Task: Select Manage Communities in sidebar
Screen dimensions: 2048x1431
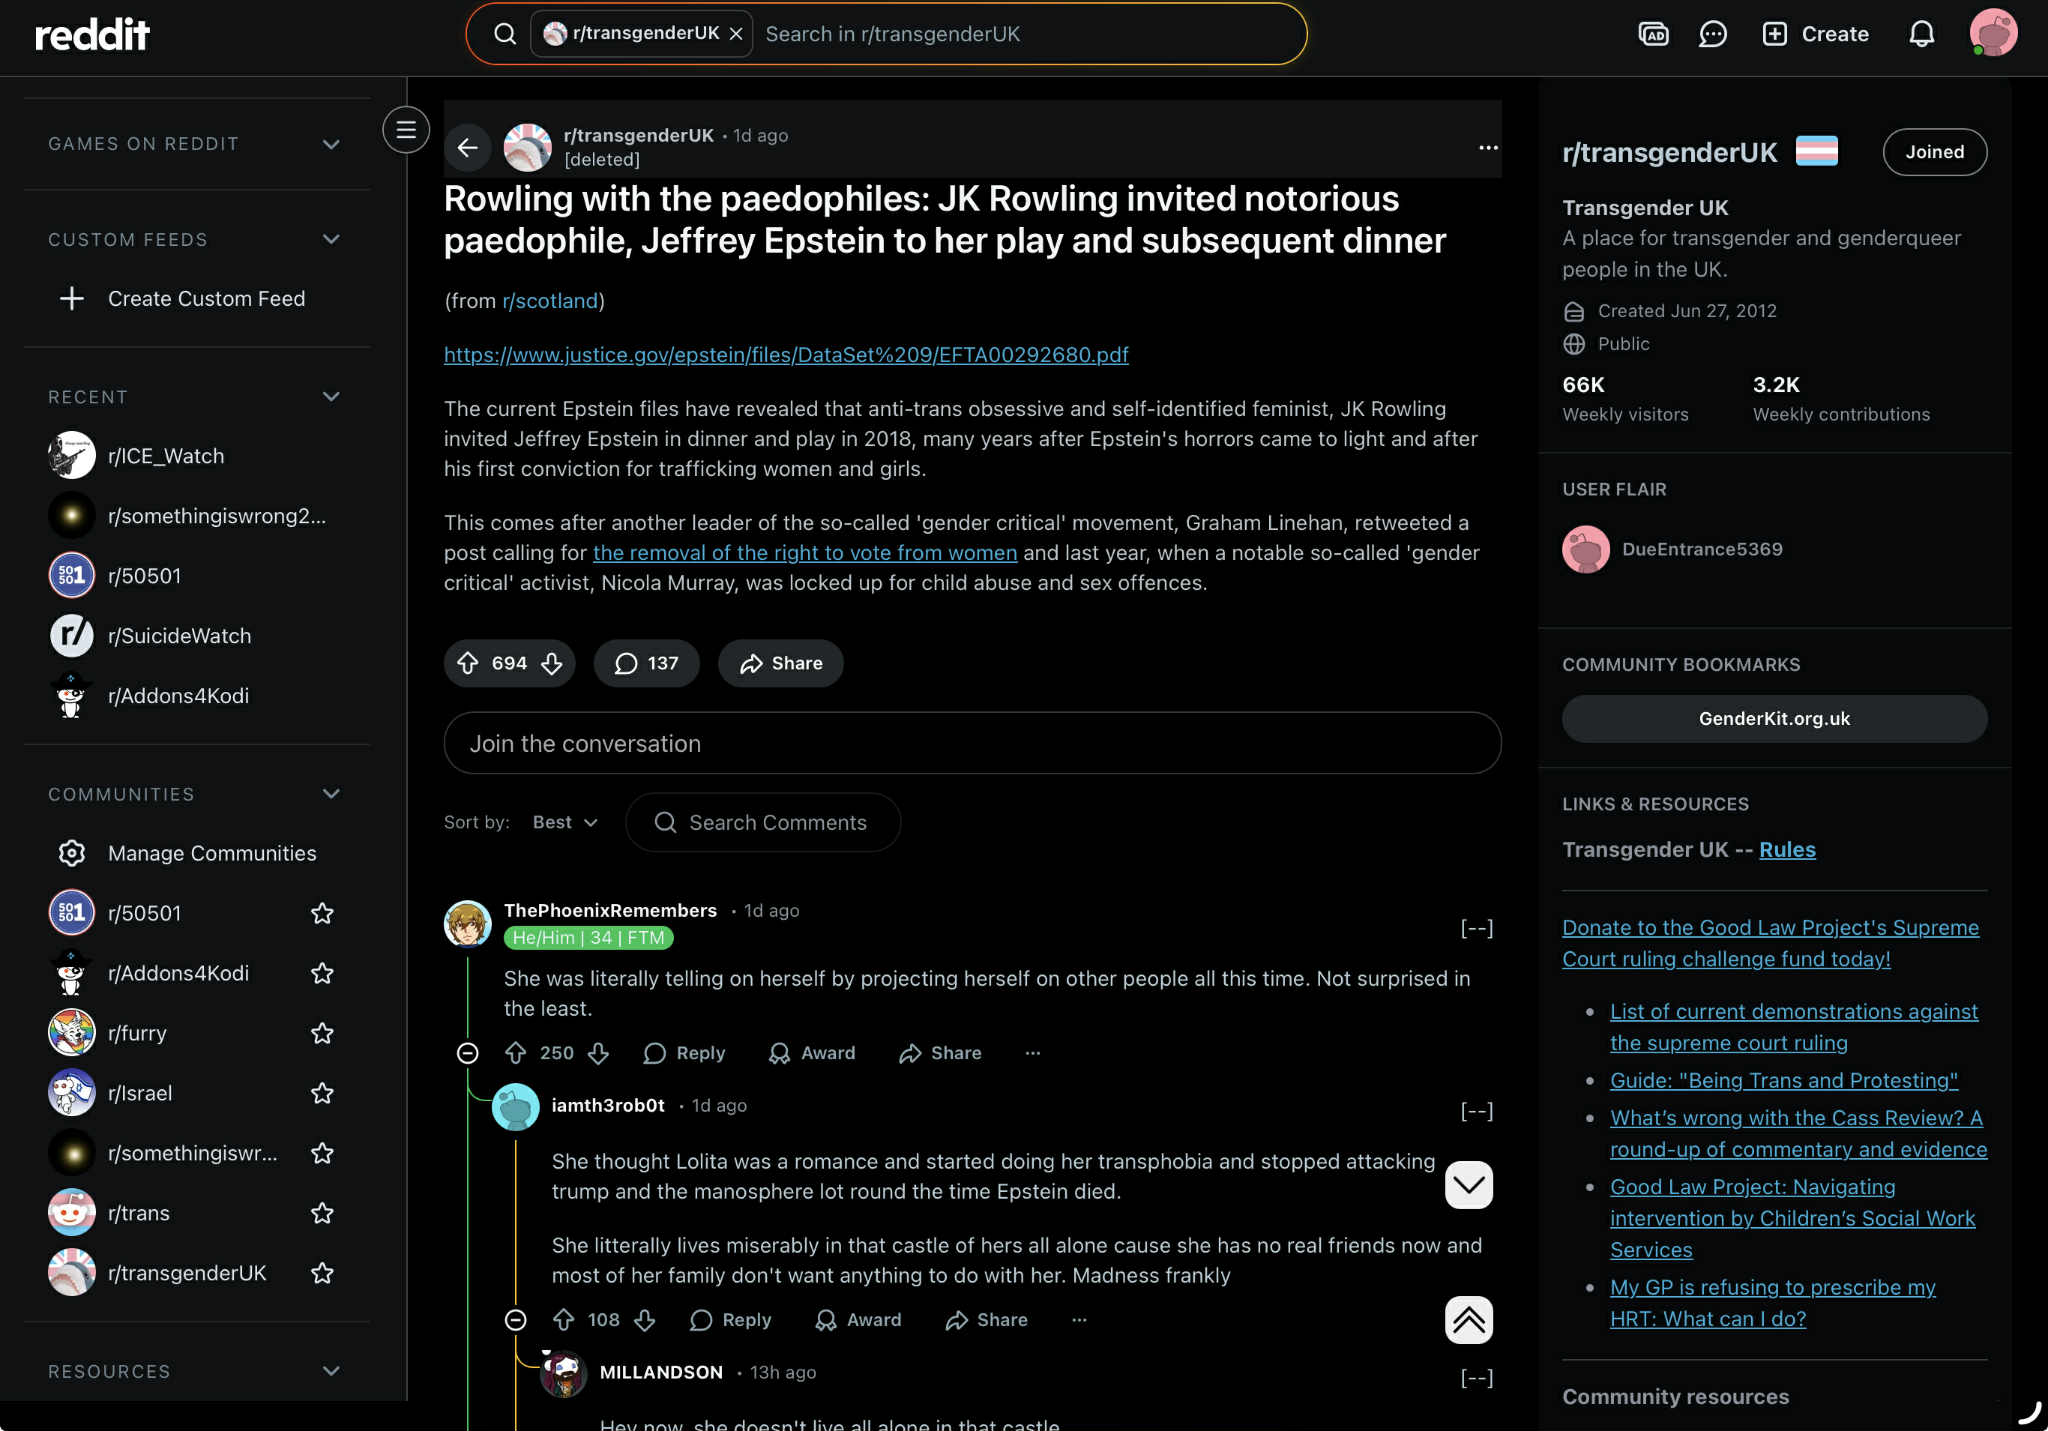Action: point(212,853)
